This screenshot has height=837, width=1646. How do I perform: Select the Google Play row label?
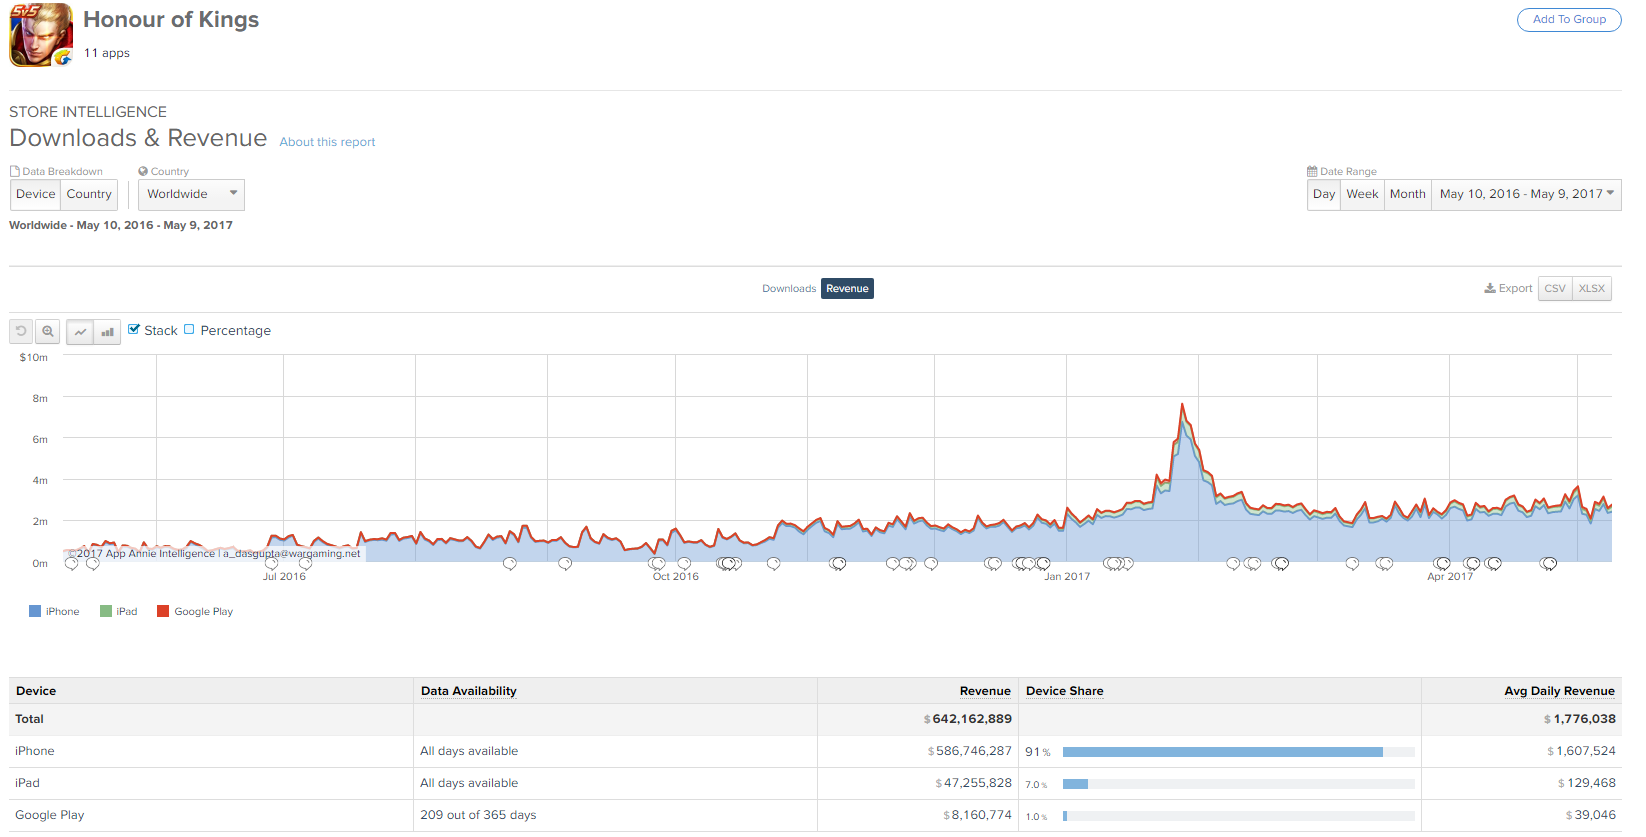tap(50, 815)
